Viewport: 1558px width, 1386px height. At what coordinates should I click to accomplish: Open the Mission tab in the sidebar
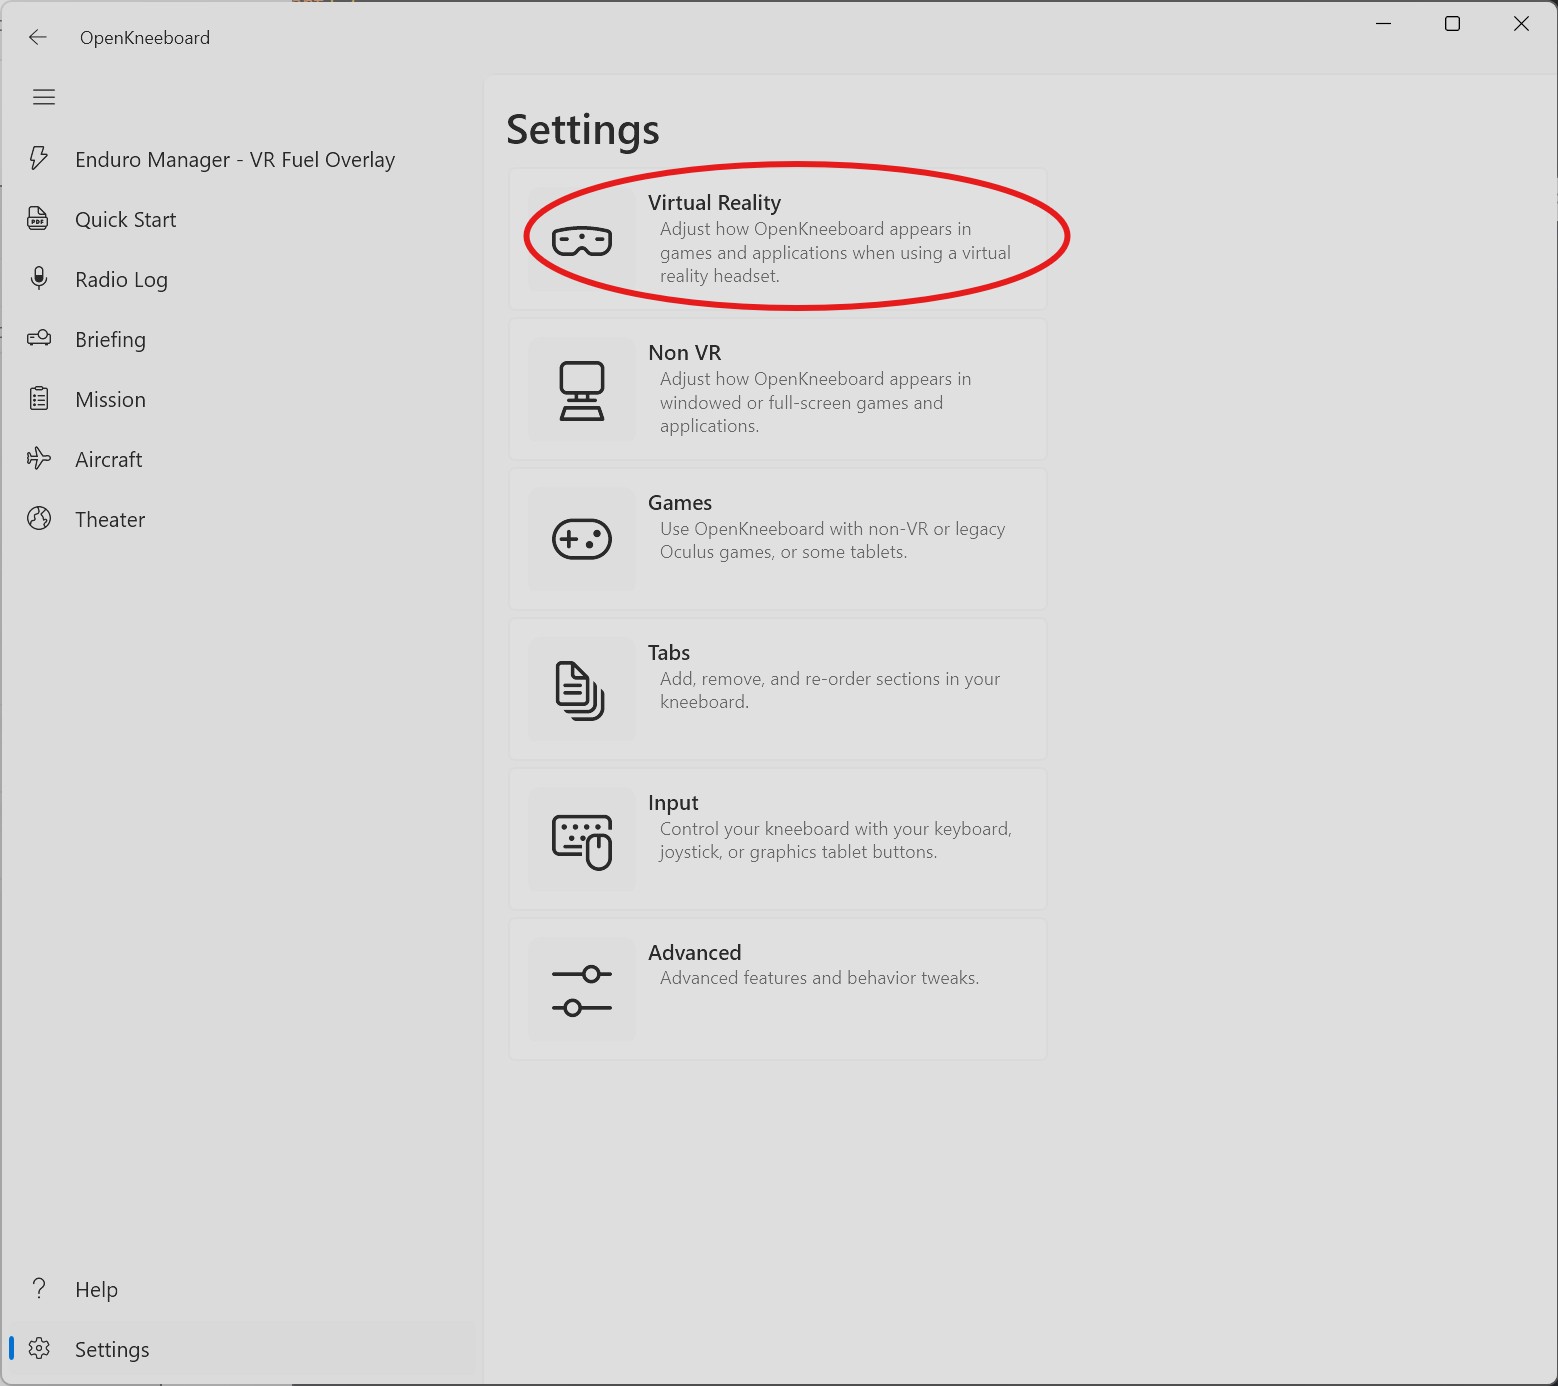pyautogui.click(x=240, y=399)
